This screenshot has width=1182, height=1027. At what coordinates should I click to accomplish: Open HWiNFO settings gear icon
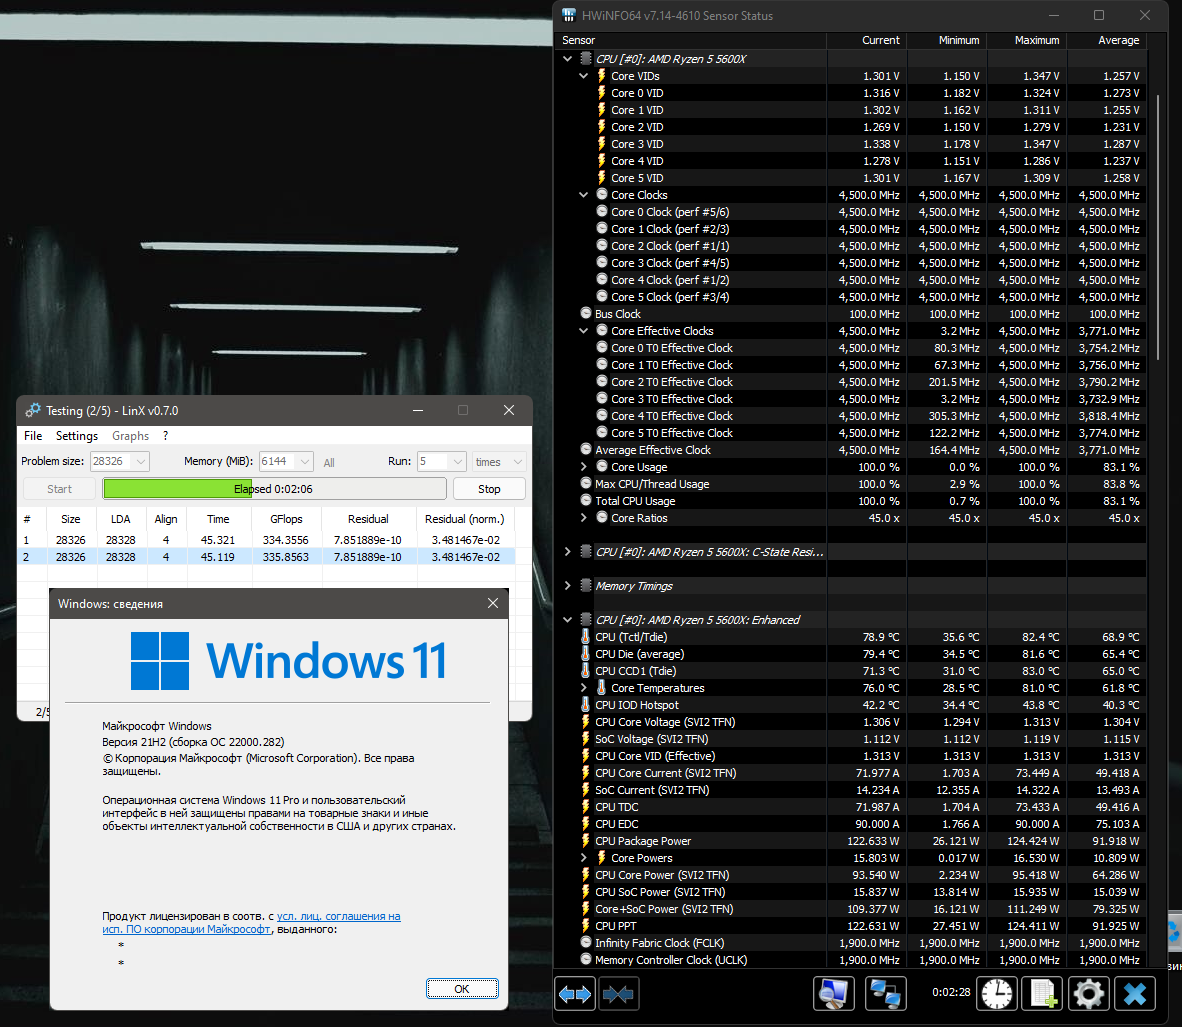tap(1089, 994)
